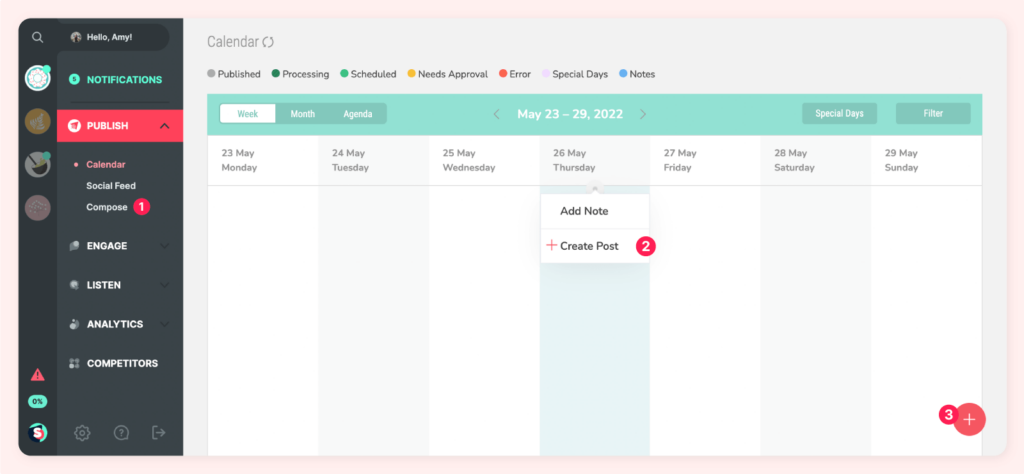Screen dimensions: 1024x474
Task: Click the help question mark icon
Action: tap(121, 432)
